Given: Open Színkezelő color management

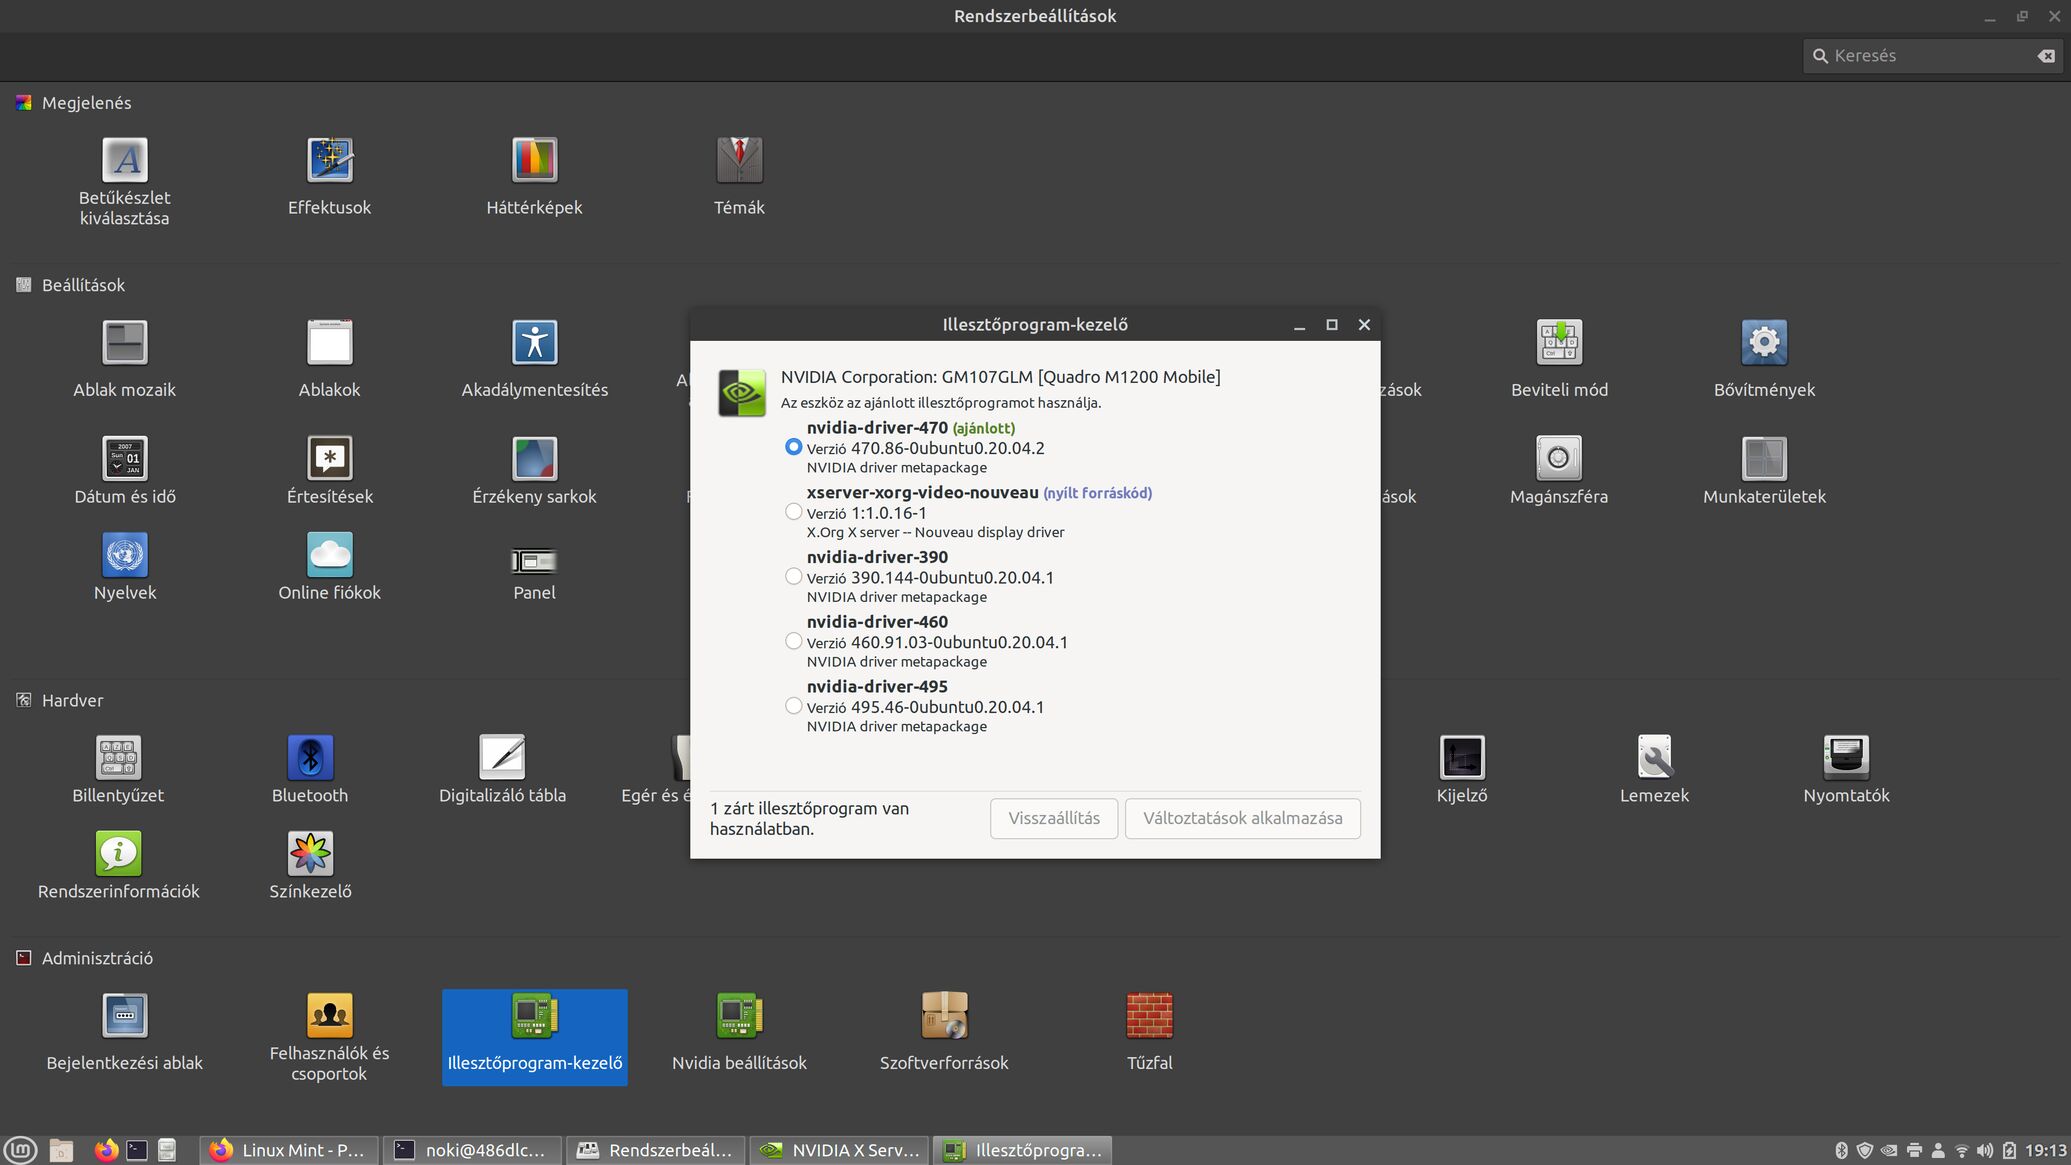Looking at the screenshot, I should point(310,866).
